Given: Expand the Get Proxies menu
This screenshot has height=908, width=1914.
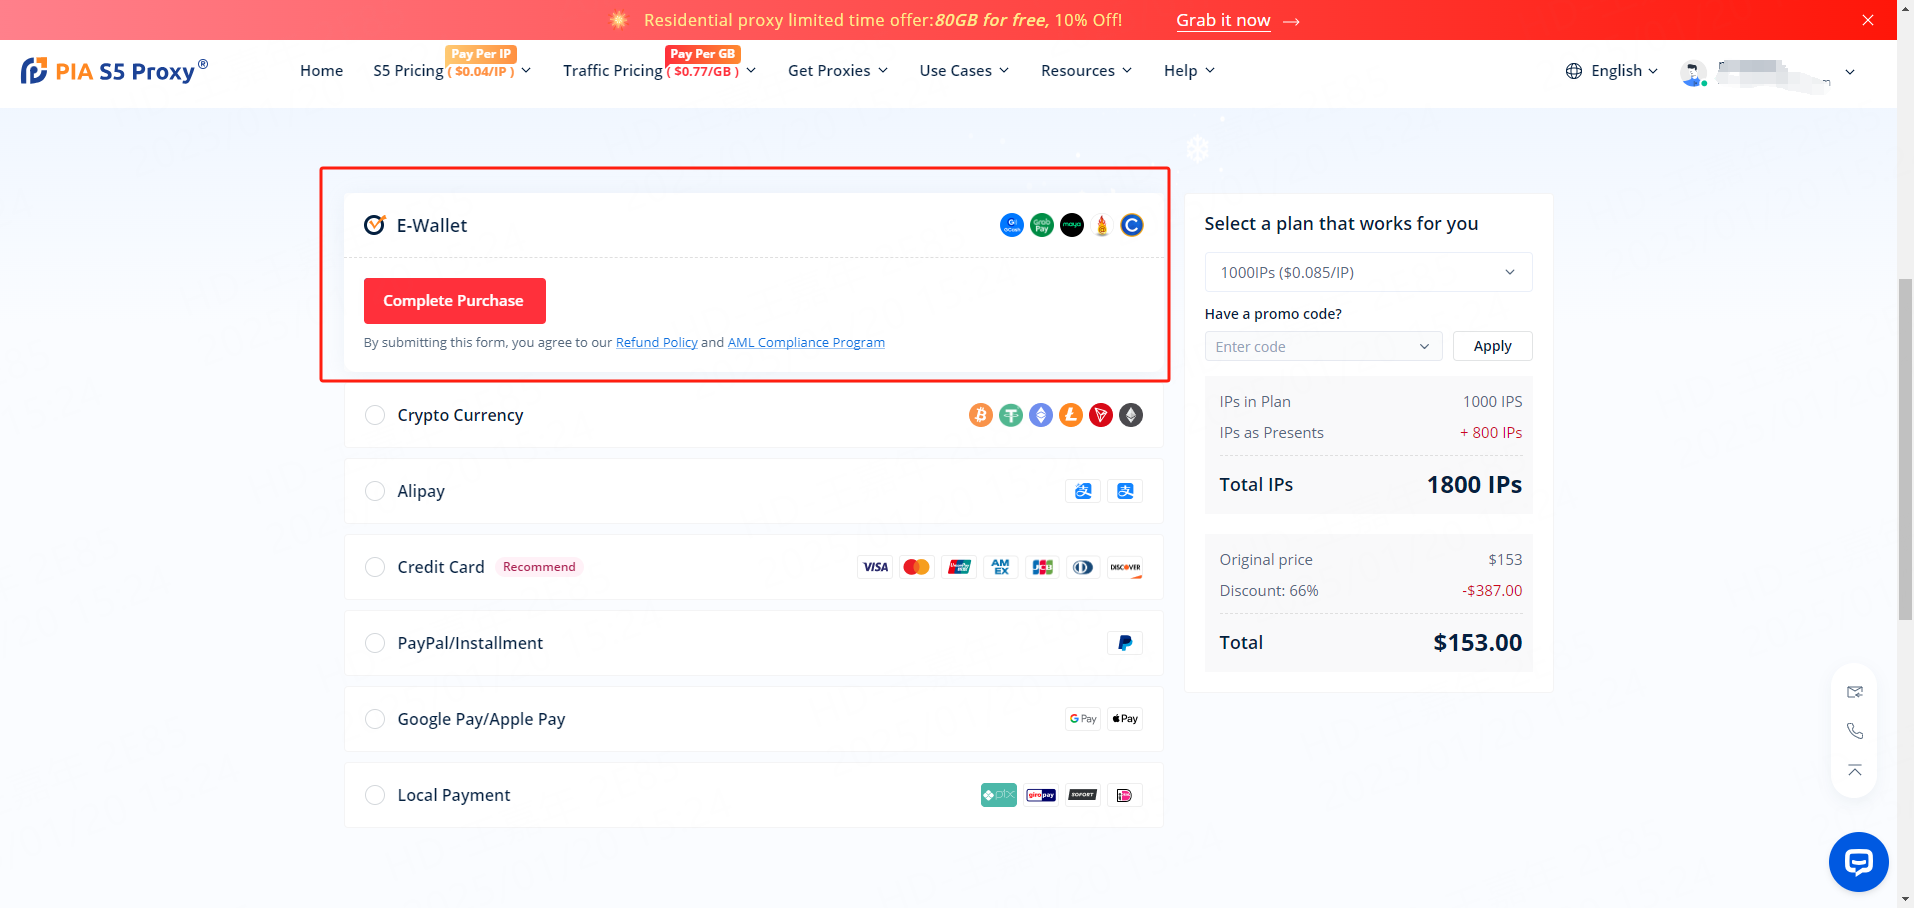Looking at the screenshot, I should [x=837, y=71].
